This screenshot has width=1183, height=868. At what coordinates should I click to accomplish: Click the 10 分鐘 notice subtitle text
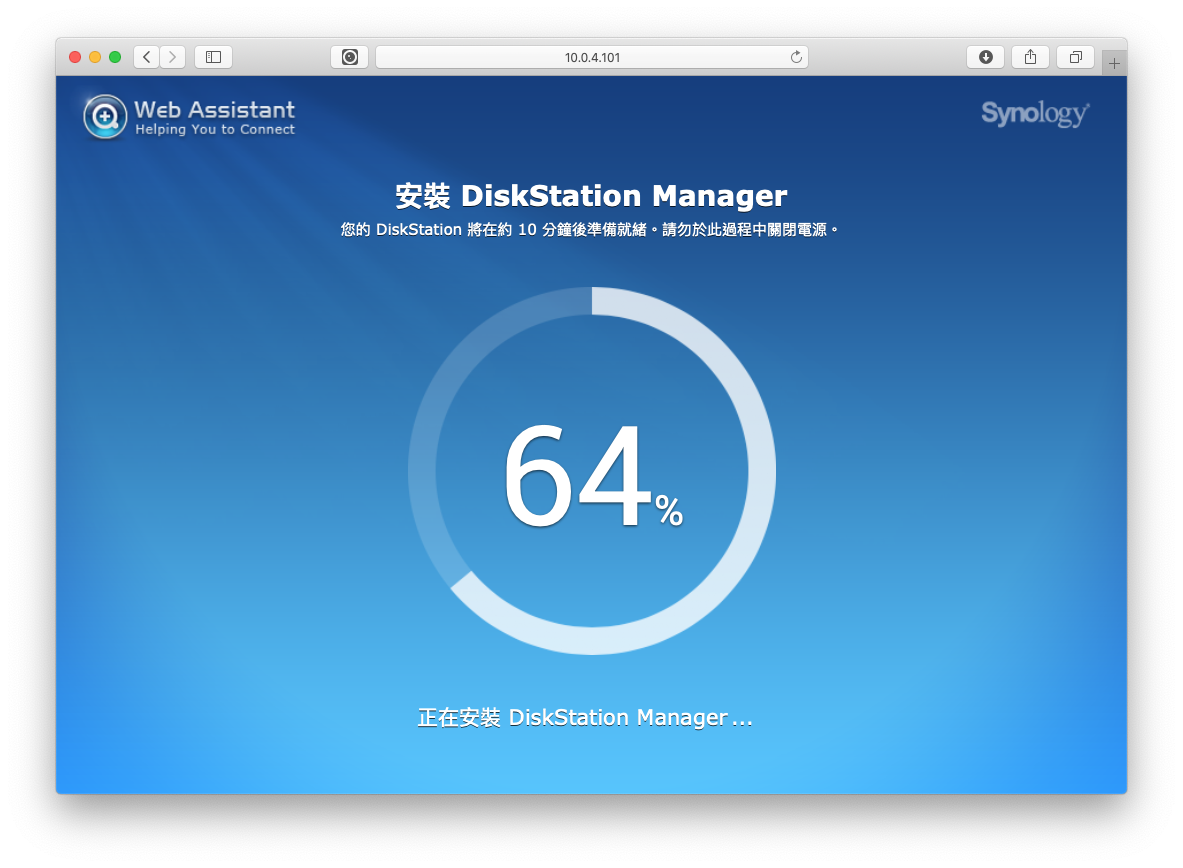pos(589,229)
